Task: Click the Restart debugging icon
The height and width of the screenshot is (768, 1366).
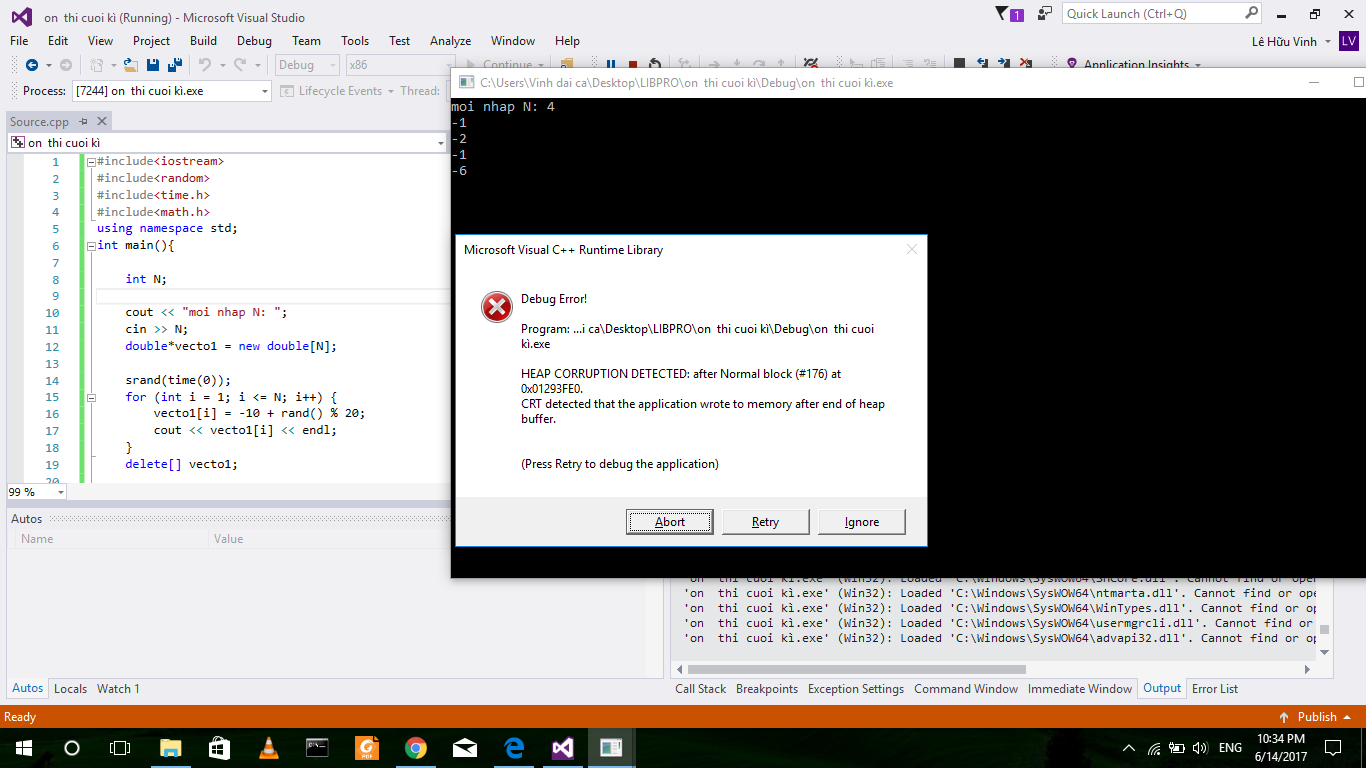Action: pyautogui.click(x=654, y=65)
